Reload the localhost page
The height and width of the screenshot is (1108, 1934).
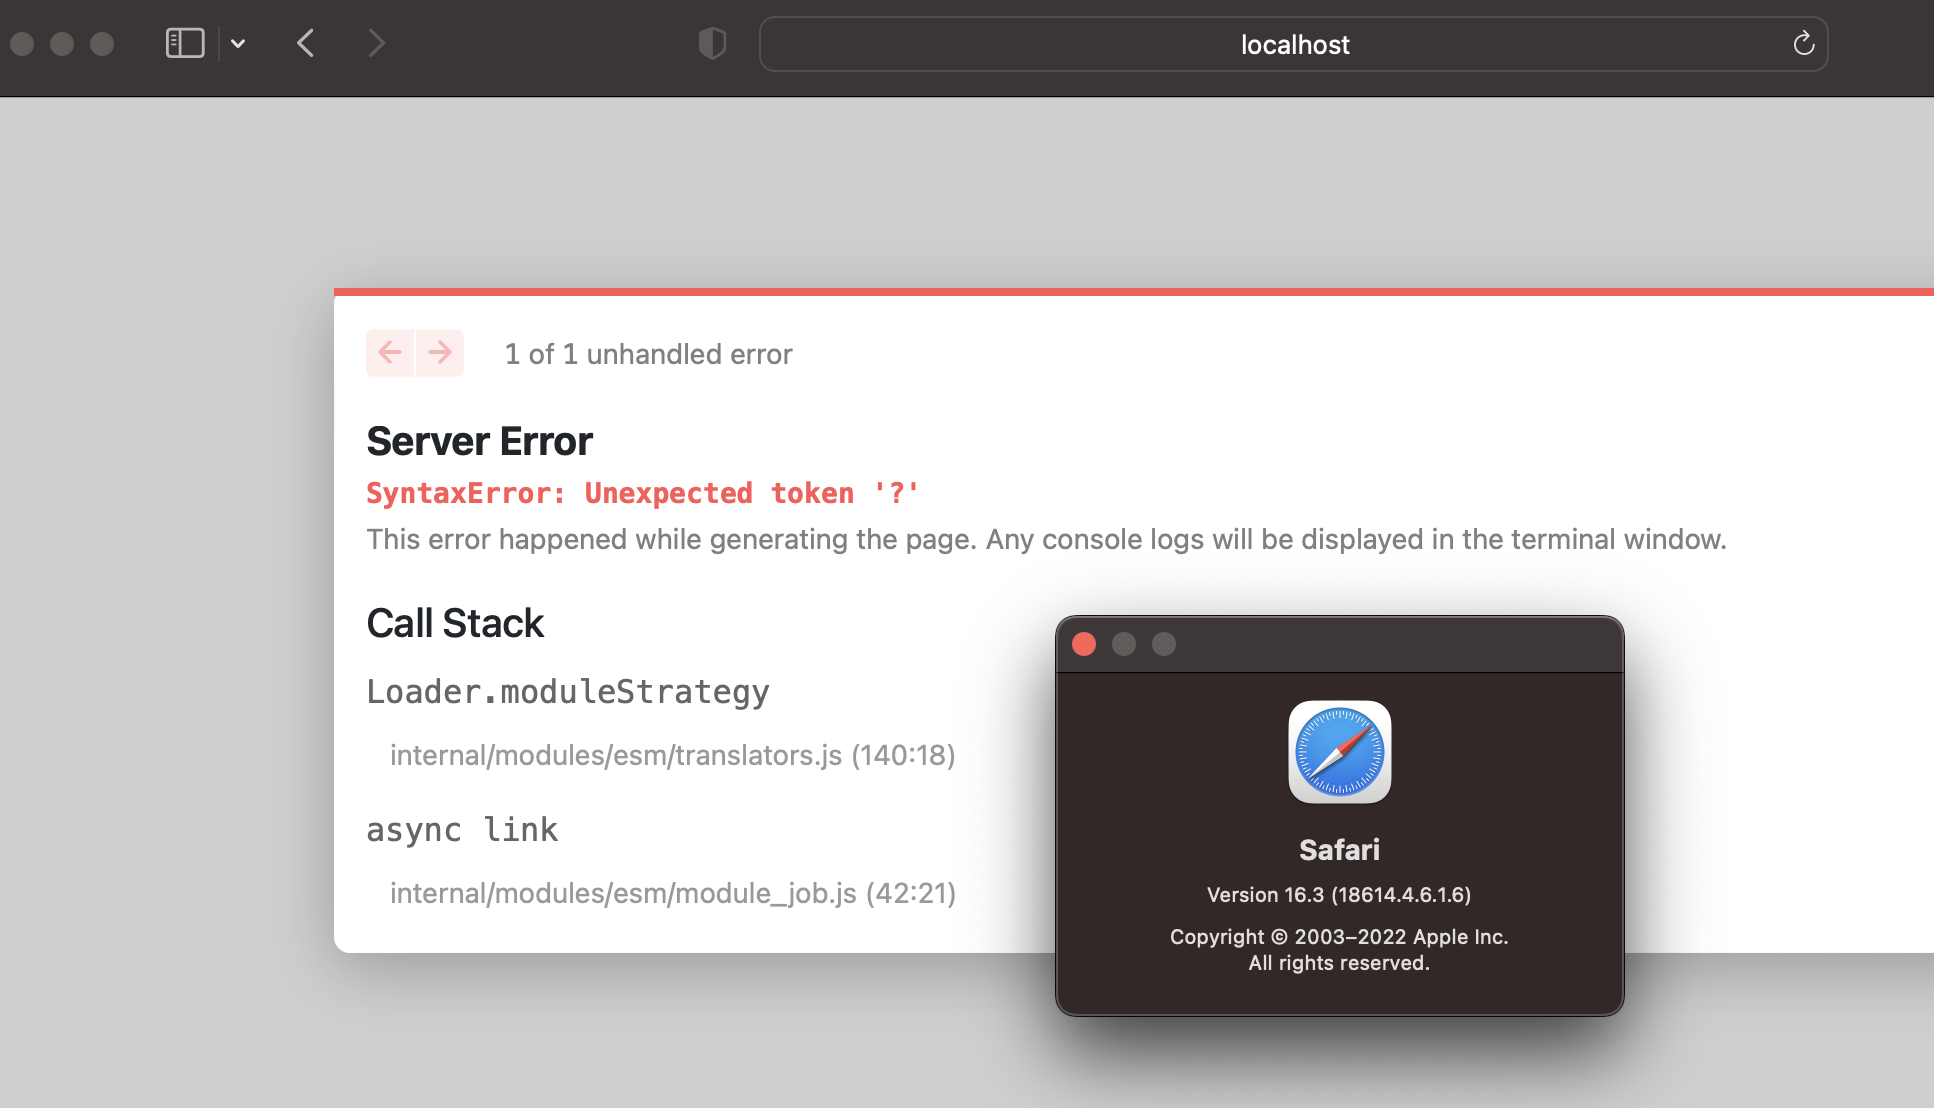[1803, 43]
